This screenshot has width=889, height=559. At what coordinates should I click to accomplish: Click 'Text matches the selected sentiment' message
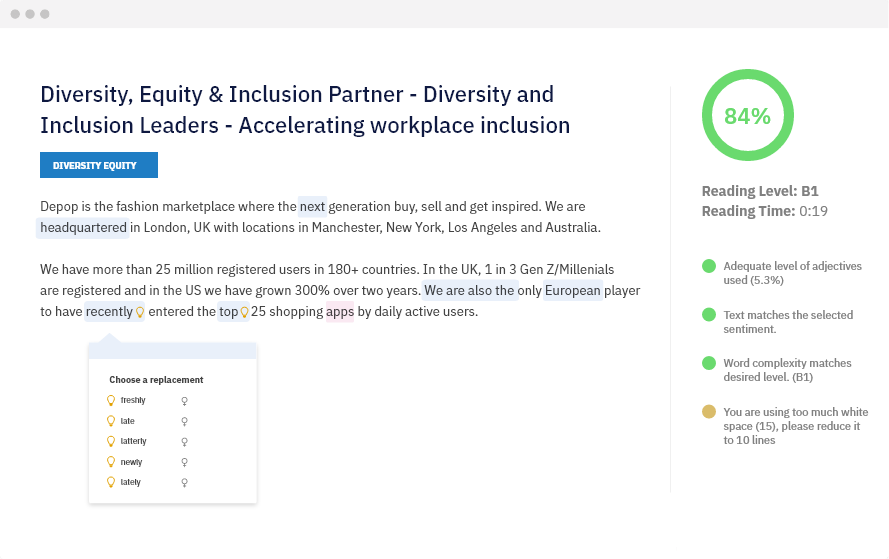click(788, 321)
